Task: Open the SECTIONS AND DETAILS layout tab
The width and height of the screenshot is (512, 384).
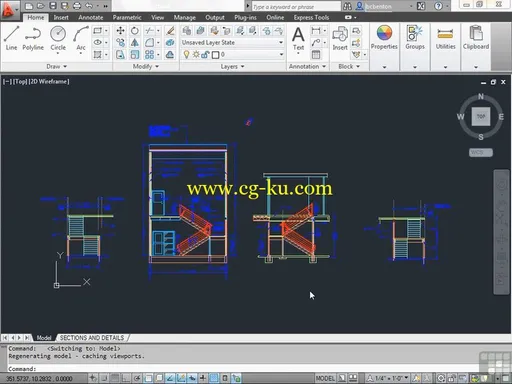Action: [x=92, y=338]
